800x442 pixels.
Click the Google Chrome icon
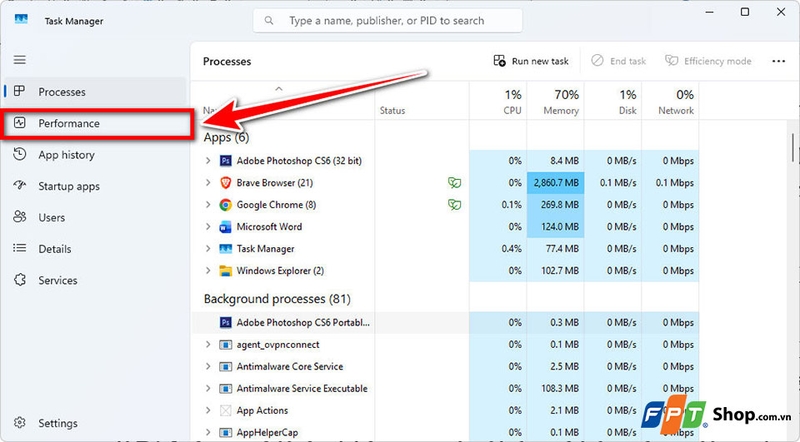pos(226,205)
